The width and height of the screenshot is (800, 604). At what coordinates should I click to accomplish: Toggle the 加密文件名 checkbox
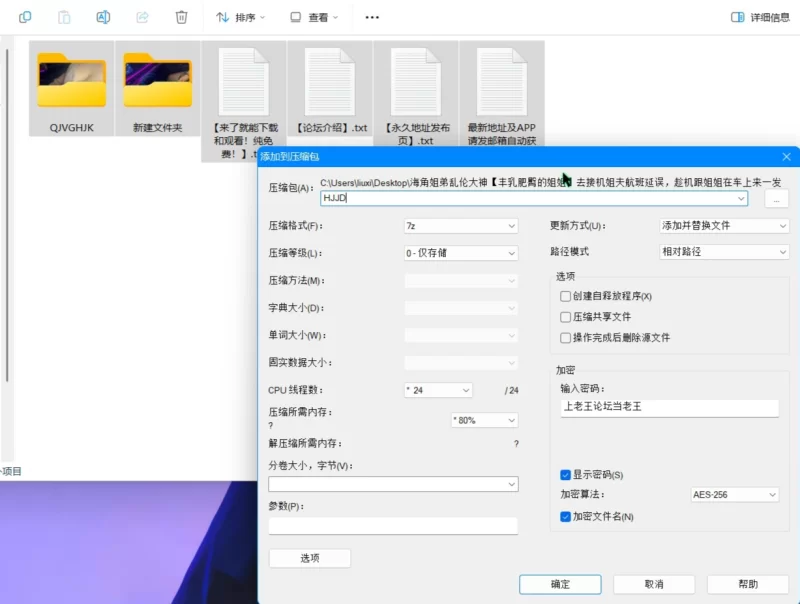[566, 517]
